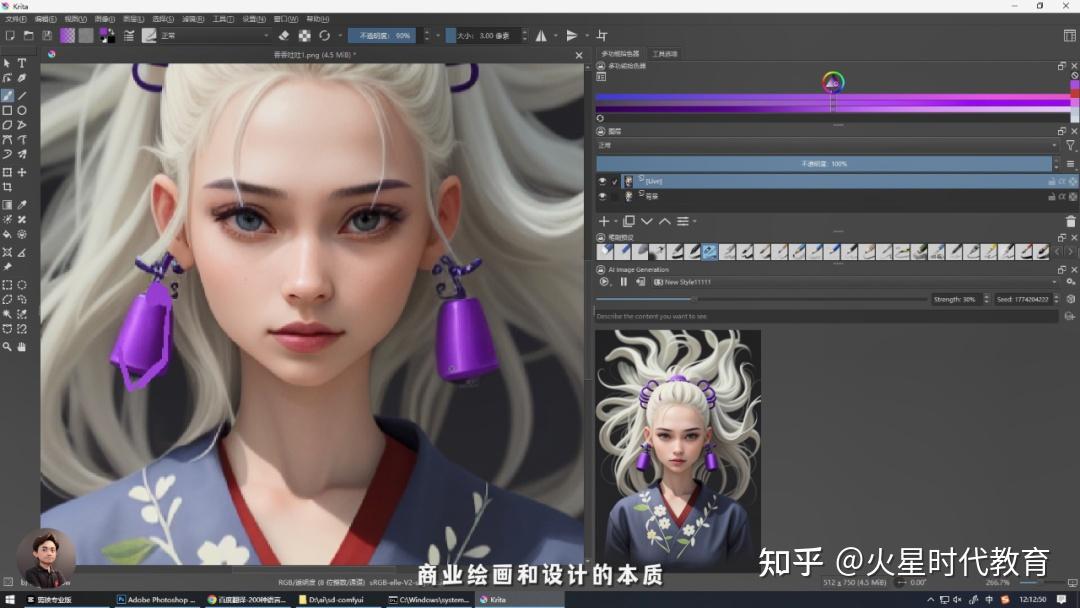The height and width of the screenshot is (608, 1080).
Task: Activate the Eraser mode on the toolbar
Action: coord(283,33)
